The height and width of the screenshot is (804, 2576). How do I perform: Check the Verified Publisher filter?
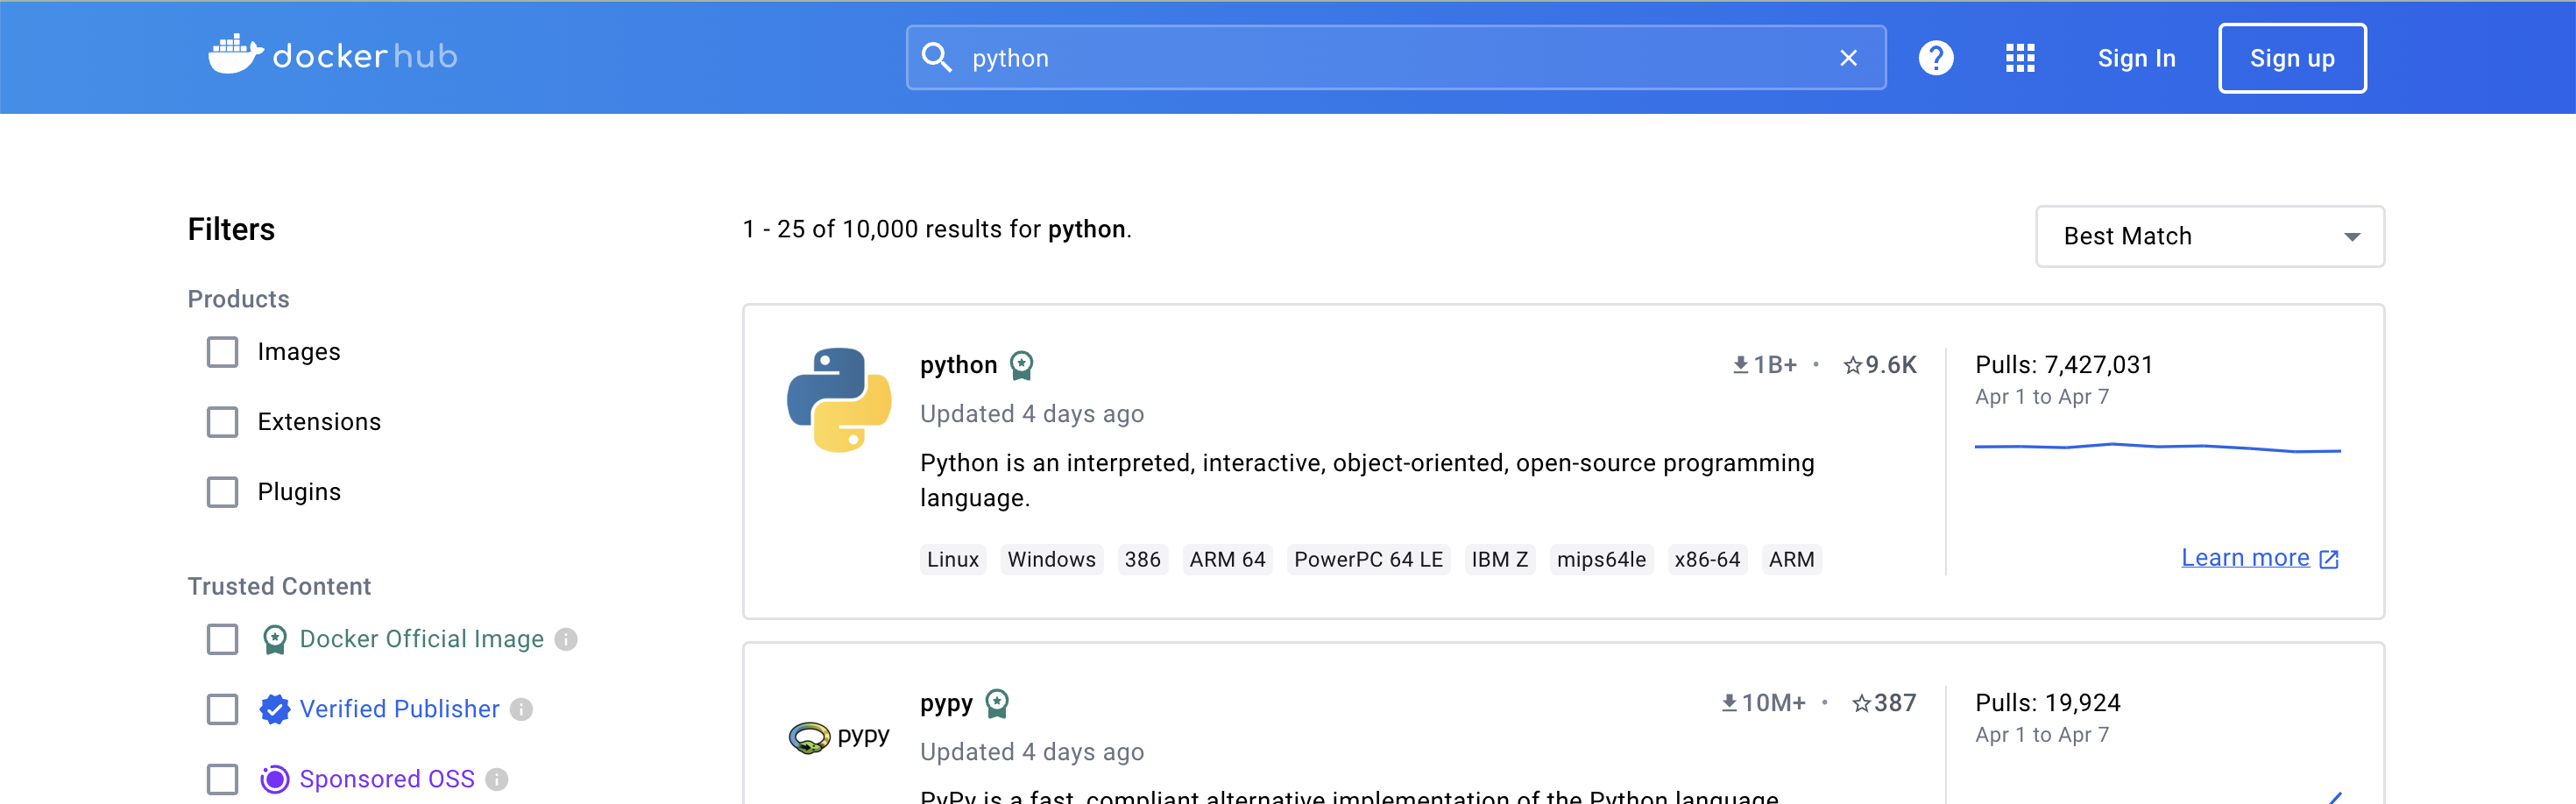(222, 709)
